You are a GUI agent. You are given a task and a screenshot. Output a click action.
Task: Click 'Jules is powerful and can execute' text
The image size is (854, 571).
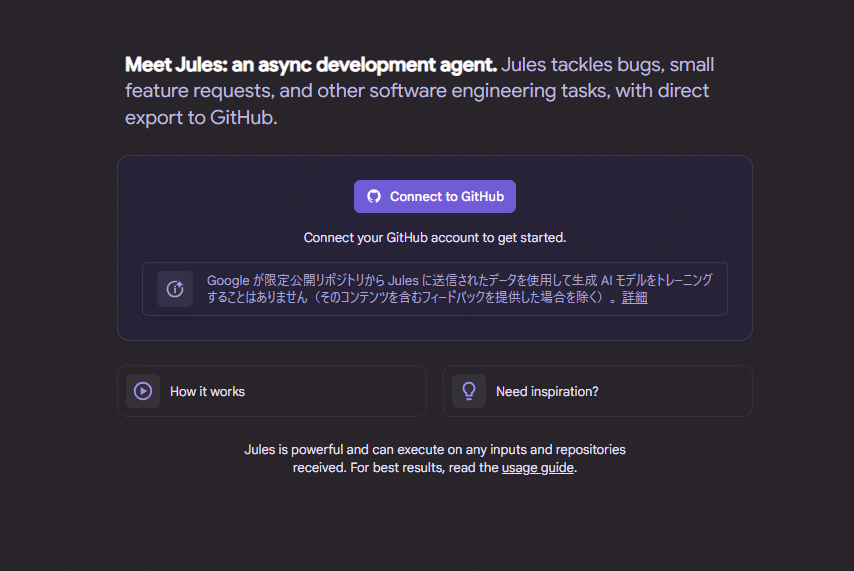tap(435, 458)
